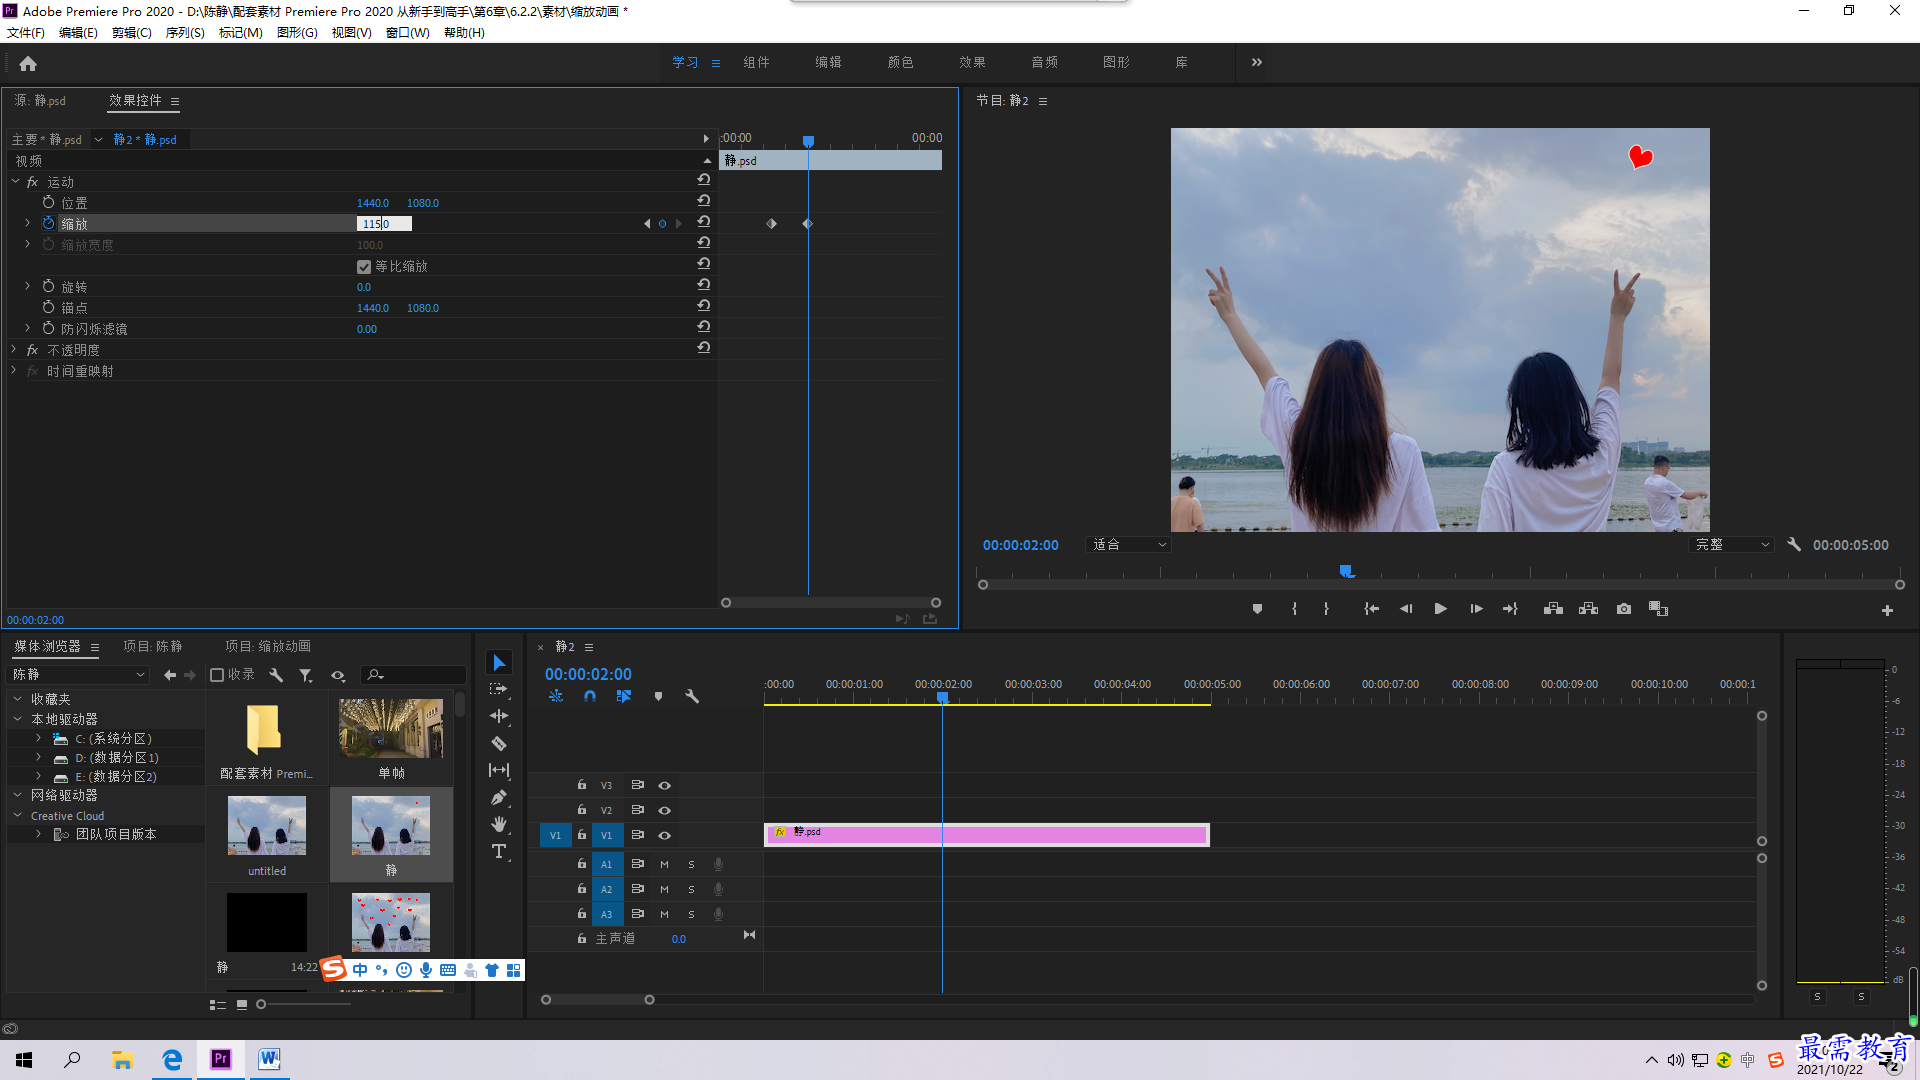Select the Razor tool

pyautogui.click(x=499, y=743)
